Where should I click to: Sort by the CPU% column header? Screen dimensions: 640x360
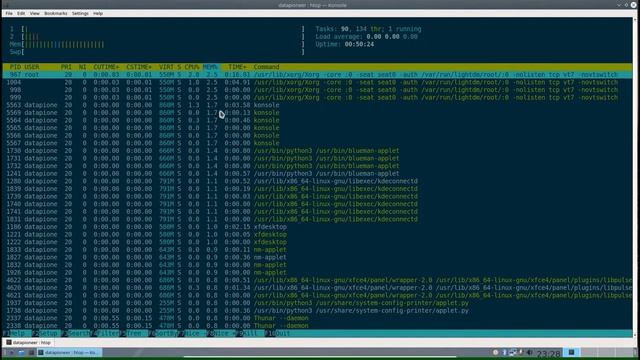[x=192, y=67]
